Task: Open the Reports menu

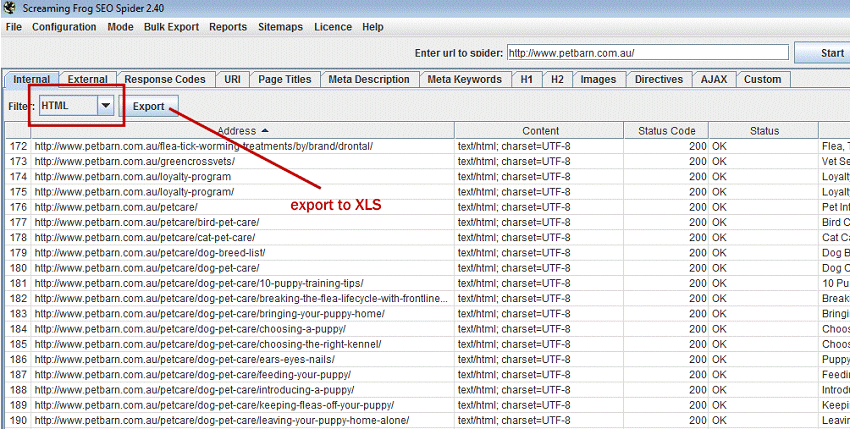Action: [228, 27]
